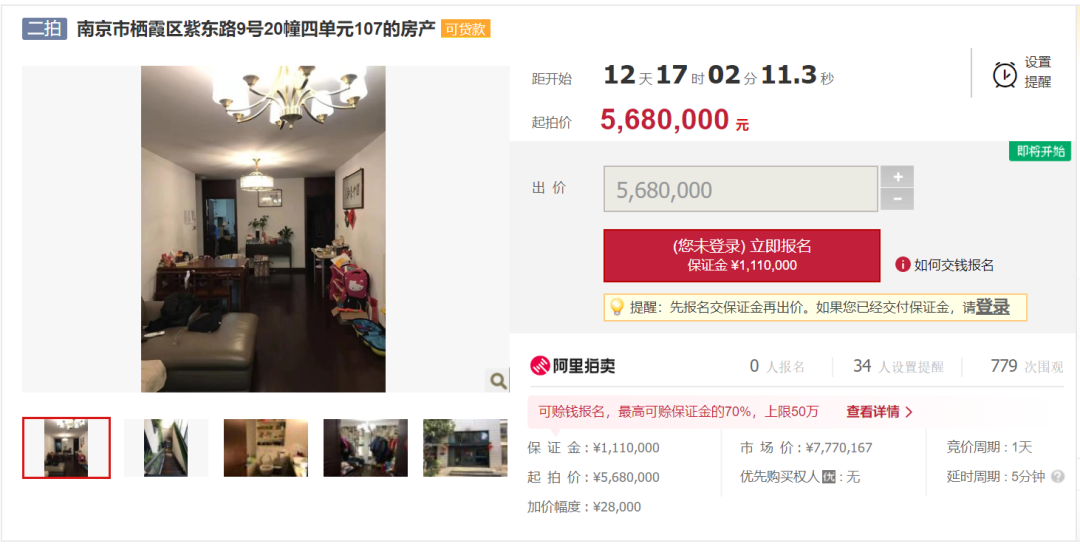Click the 阿里拍卖 logo

pyautogui.click(x=572, y=366)
